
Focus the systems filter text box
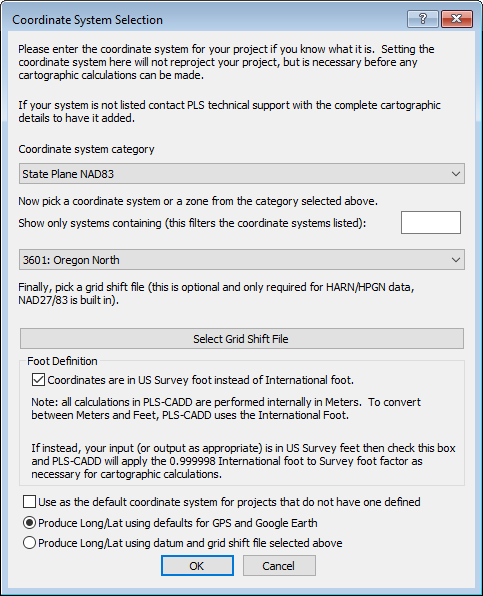coord(431,222)
